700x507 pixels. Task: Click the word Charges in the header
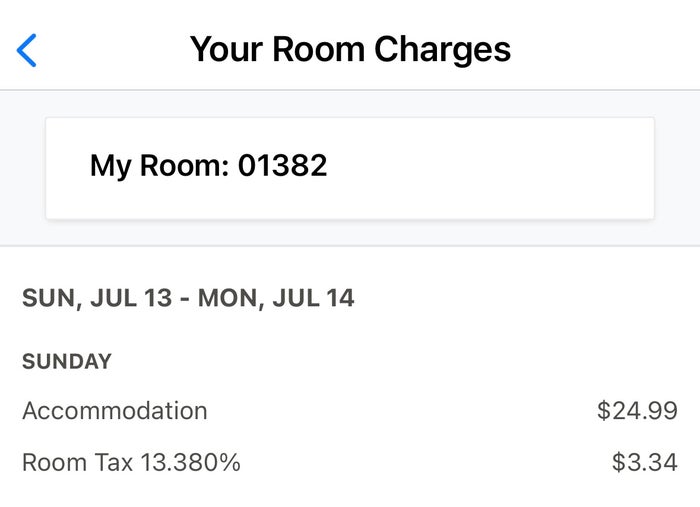tap(442, 50)
